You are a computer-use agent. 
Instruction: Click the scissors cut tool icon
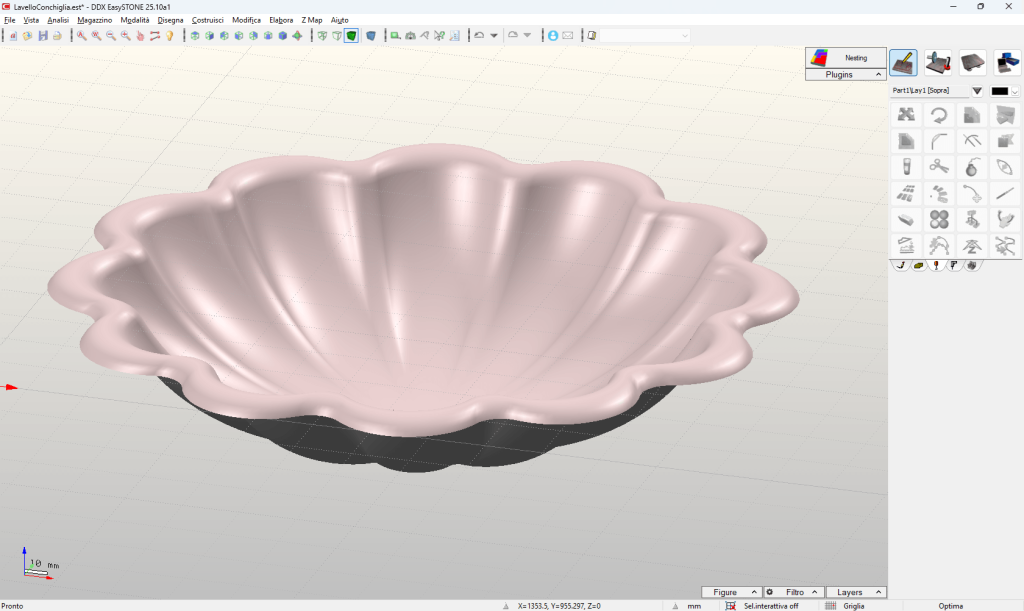coord(939,167)
